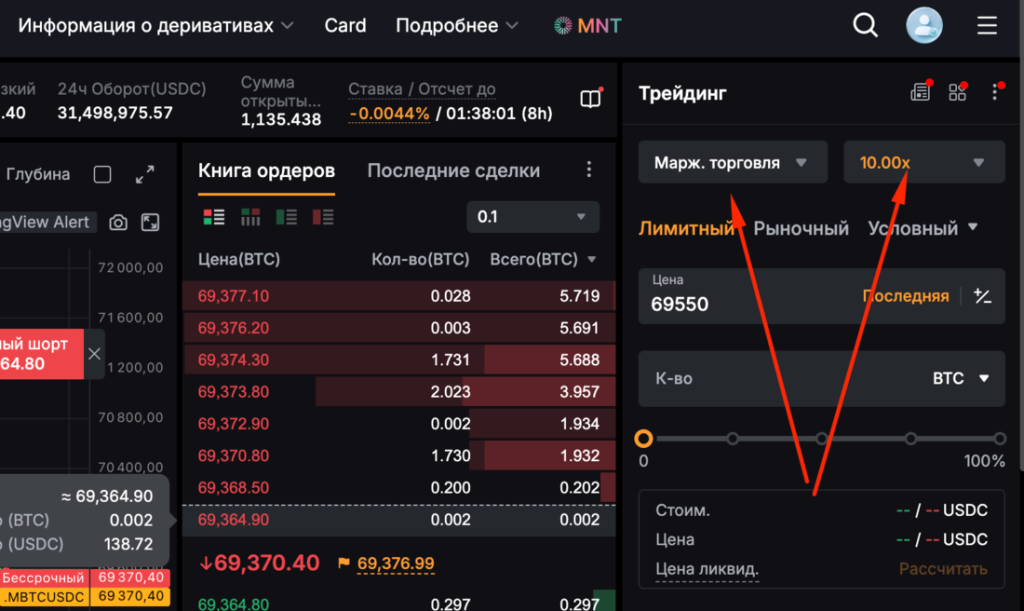Image resolution: width=1024 pixels, height=611 pixels.
Task: Select the Рыночный order type tab
Action: coord(801,228)
